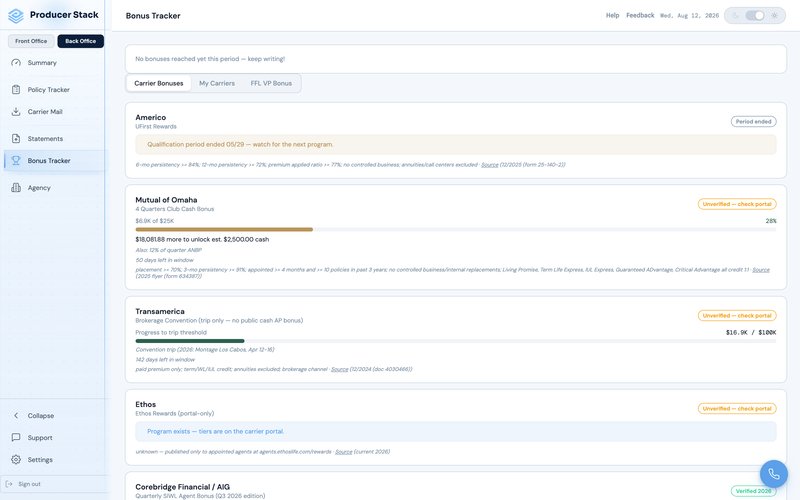Viewport: 800px width, 500px height.
Task: Open the Americo Source link
Action: coord(489,165)
